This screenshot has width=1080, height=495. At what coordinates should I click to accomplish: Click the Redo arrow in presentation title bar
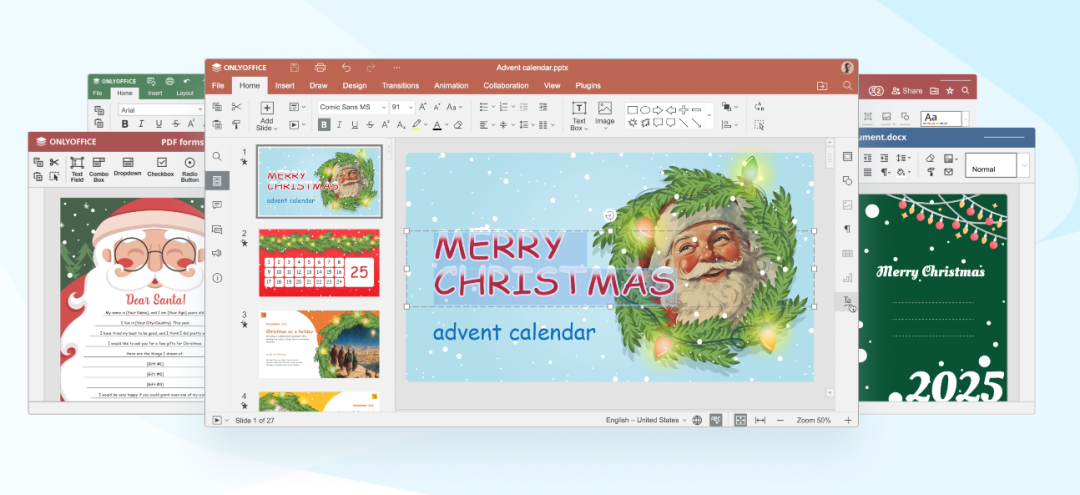click(371, 67)
